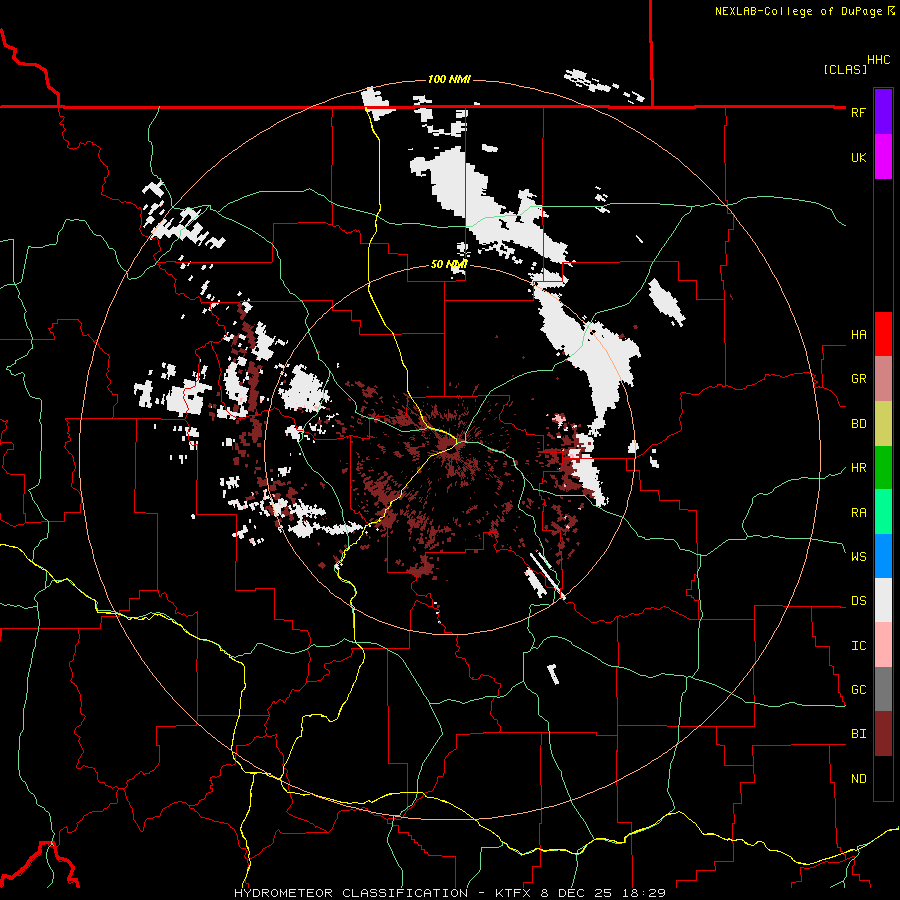Click the HA legend label
The image size is (900, 900).
858,334
